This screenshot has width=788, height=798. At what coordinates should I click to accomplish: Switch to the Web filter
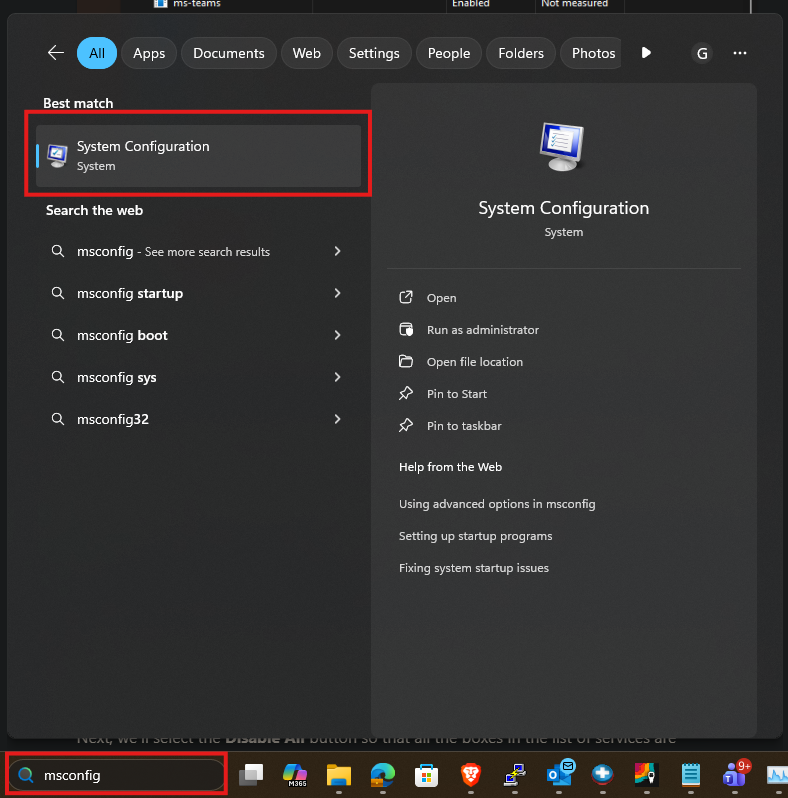click(306, 53)
